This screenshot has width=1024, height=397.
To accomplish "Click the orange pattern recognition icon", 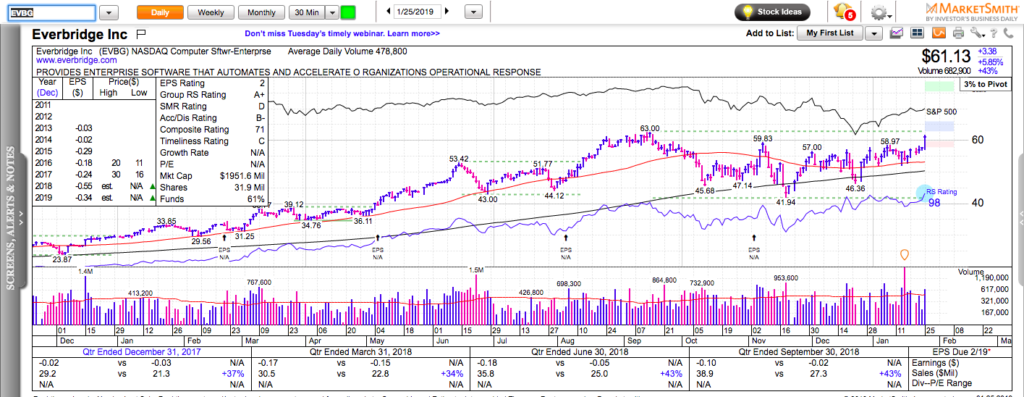I will [939, 33].
